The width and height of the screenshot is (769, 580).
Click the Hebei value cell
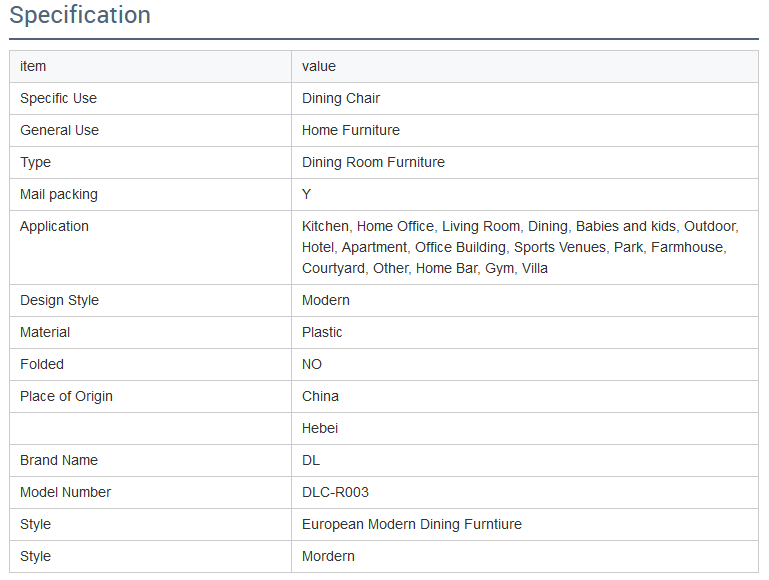click(525, 429)
